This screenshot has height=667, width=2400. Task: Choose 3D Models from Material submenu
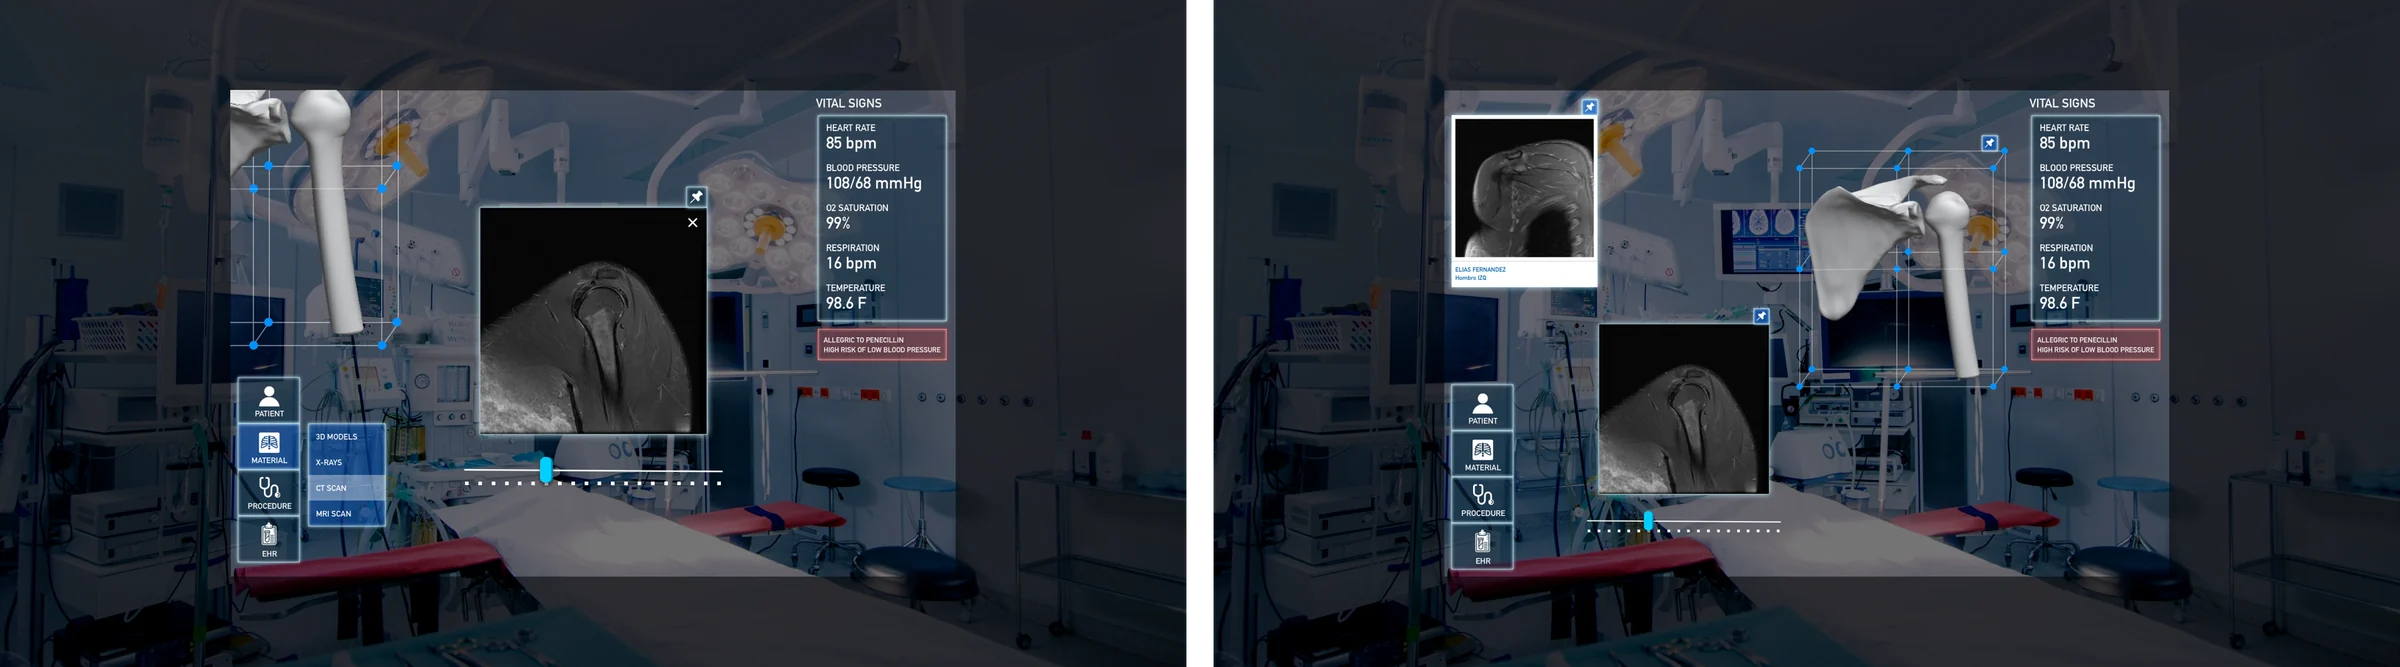[x=346, y=437]
